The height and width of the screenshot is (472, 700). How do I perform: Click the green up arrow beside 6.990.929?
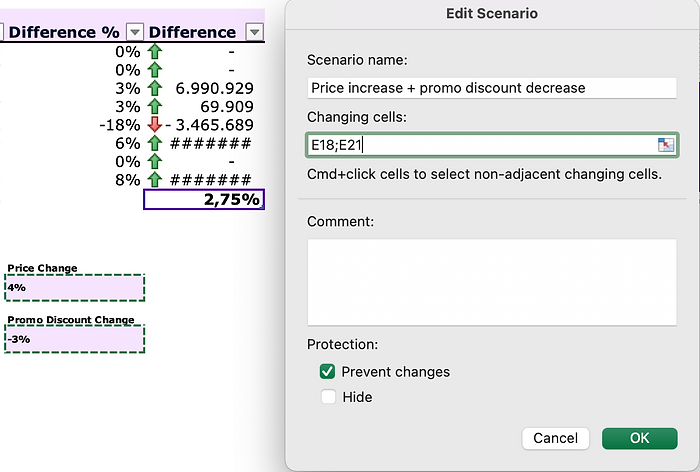point(154,88)
